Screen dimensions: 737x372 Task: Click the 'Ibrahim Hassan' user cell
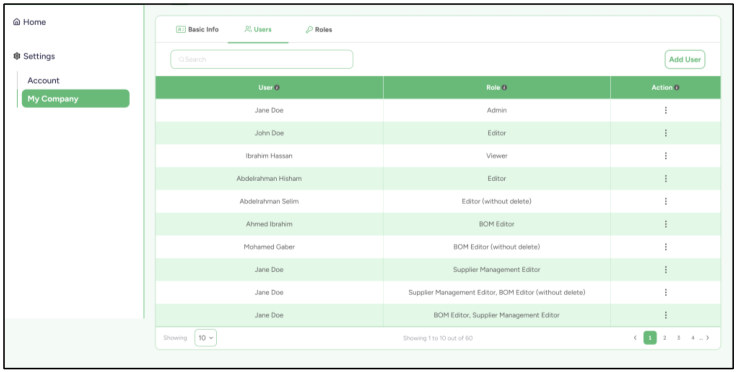(x=269, y=156)
